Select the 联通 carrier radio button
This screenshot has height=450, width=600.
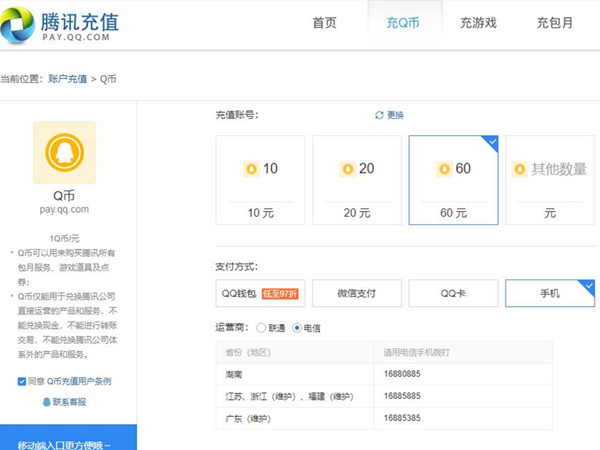point(261,328)
